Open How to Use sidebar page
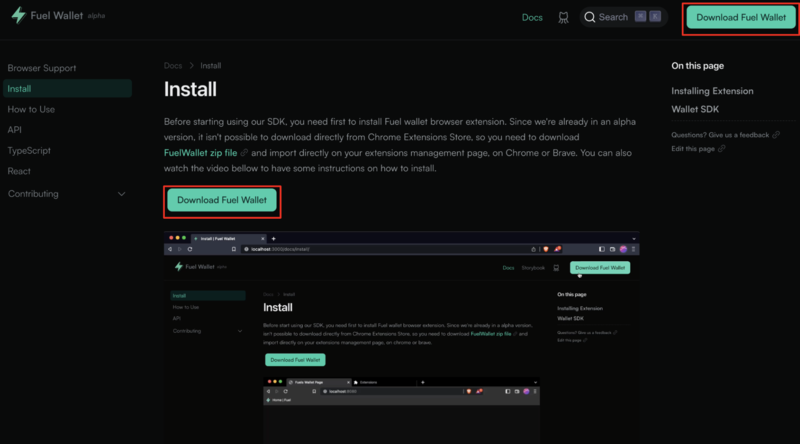The image size is (800, 444). [31, 109]
